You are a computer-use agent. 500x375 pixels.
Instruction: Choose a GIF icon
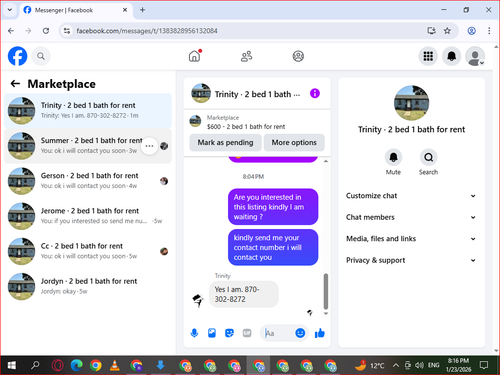pos(247,333)
